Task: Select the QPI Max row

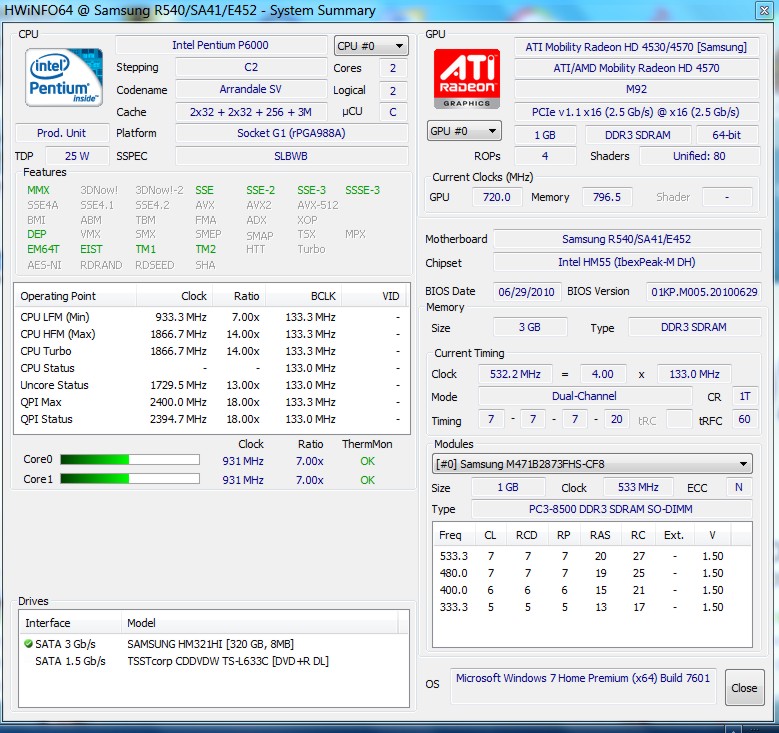Action: [x=211, y=402]
